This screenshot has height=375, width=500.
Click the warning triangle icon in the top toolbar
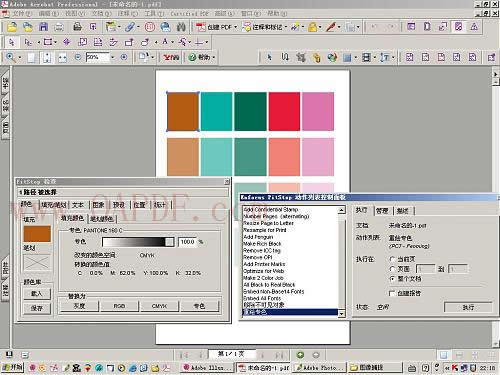(474, 27)
